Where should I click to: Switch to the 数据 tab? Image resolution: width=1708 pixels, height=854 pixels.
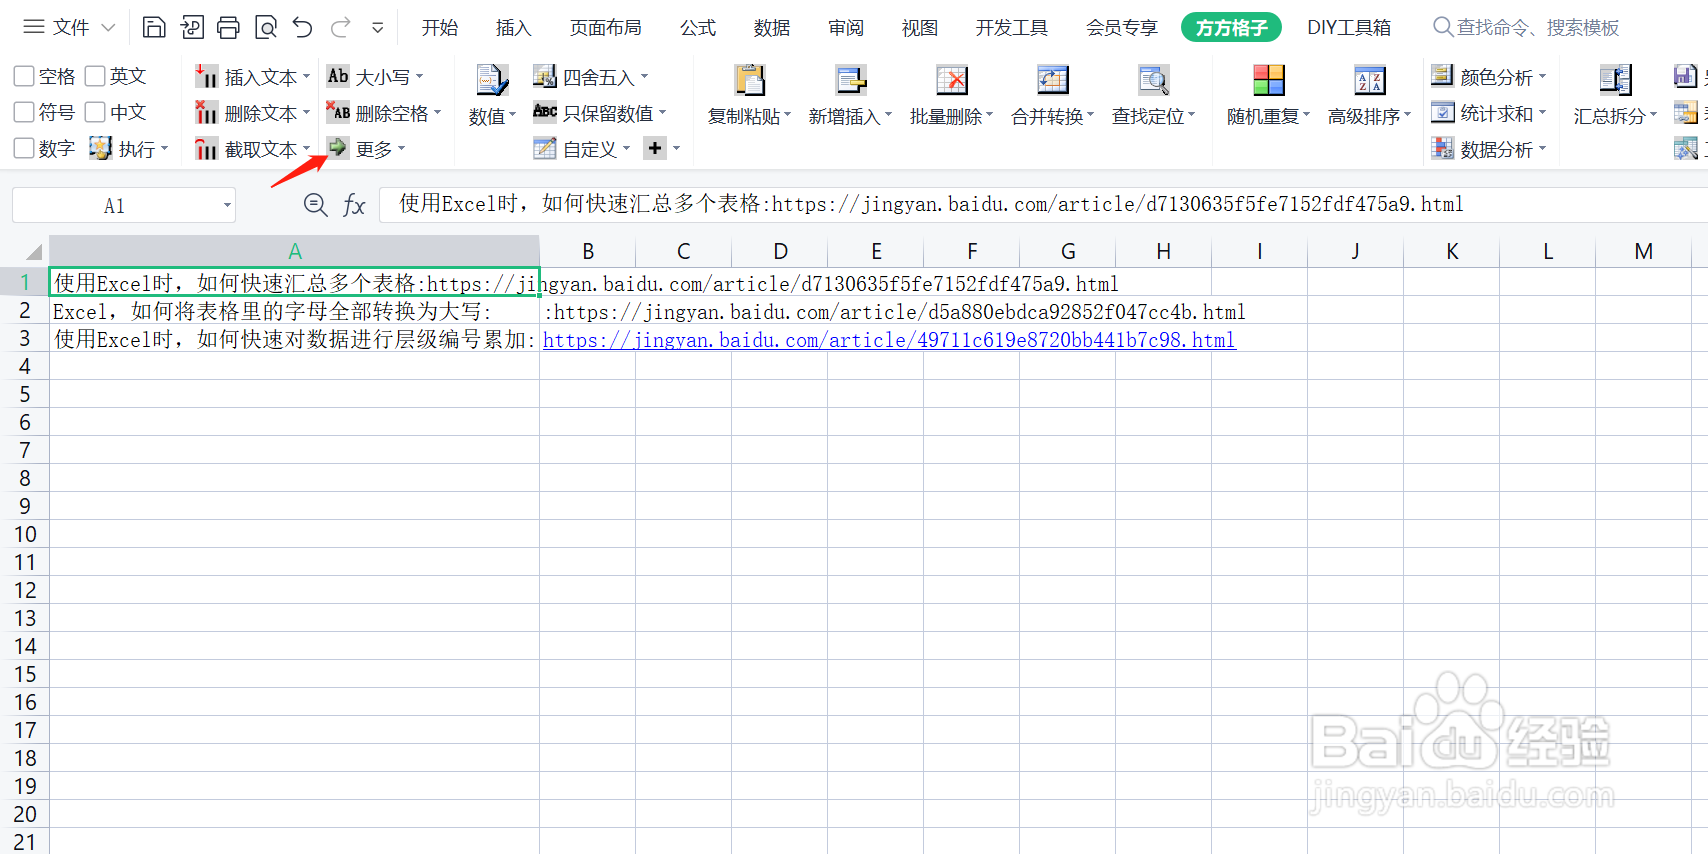click(772, 28)
